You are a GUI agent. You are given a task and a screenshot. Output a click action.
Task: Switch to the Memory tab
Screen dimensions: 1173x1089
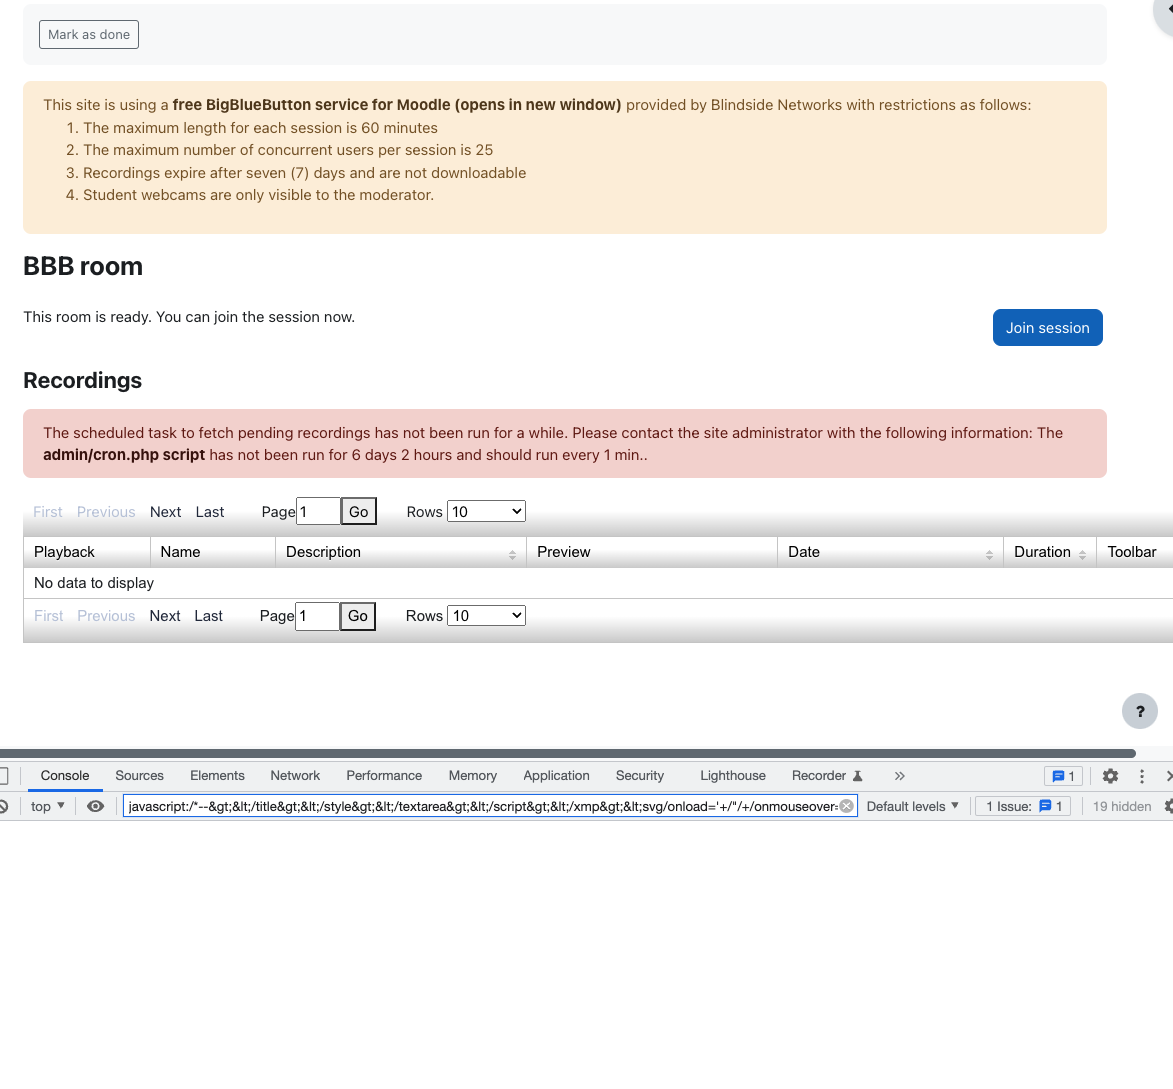point(473,776)
